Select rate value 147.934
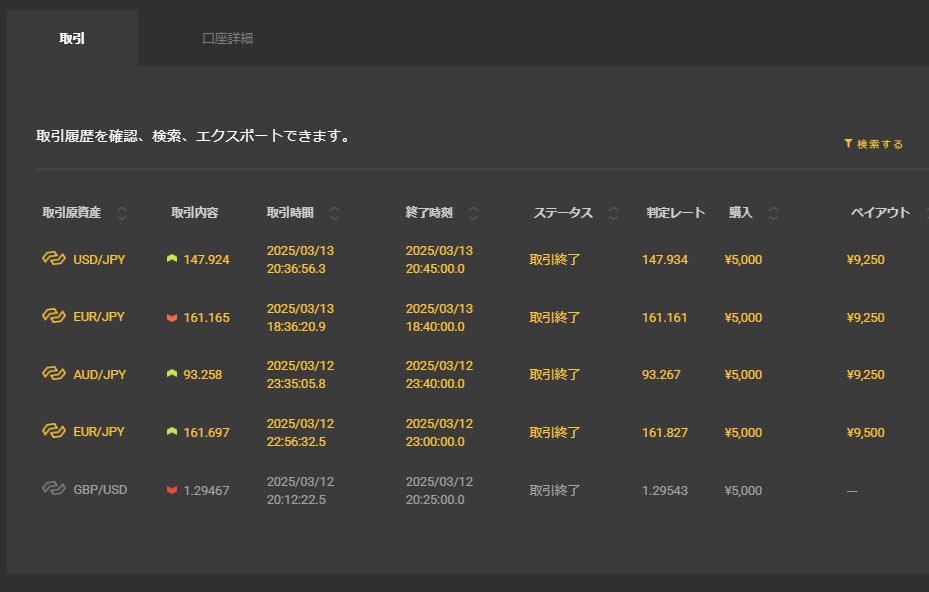This screenshot has width=929, height=592. (x=665, y=260)
